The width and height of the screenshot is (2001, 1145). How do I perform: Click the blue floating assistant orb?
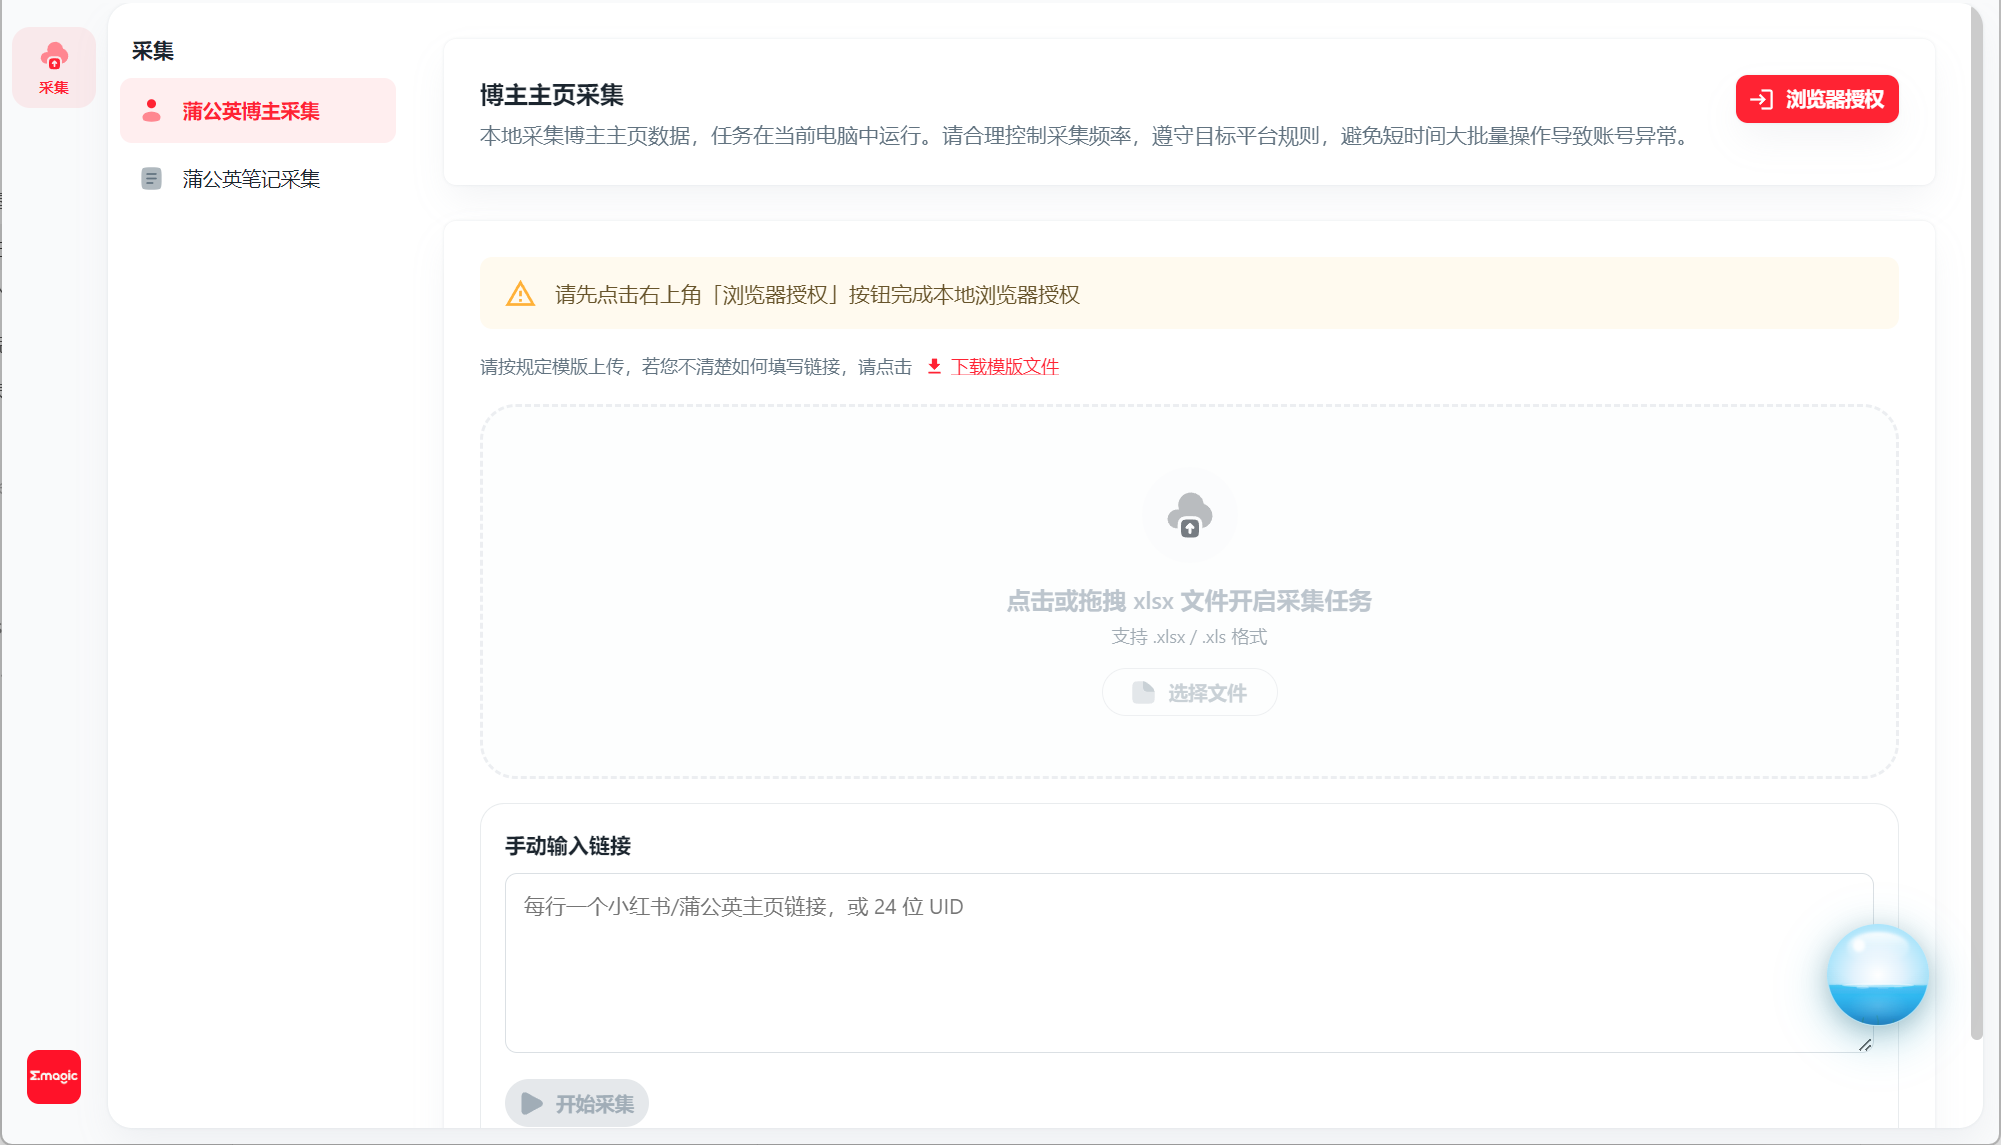coord(1877,975)
